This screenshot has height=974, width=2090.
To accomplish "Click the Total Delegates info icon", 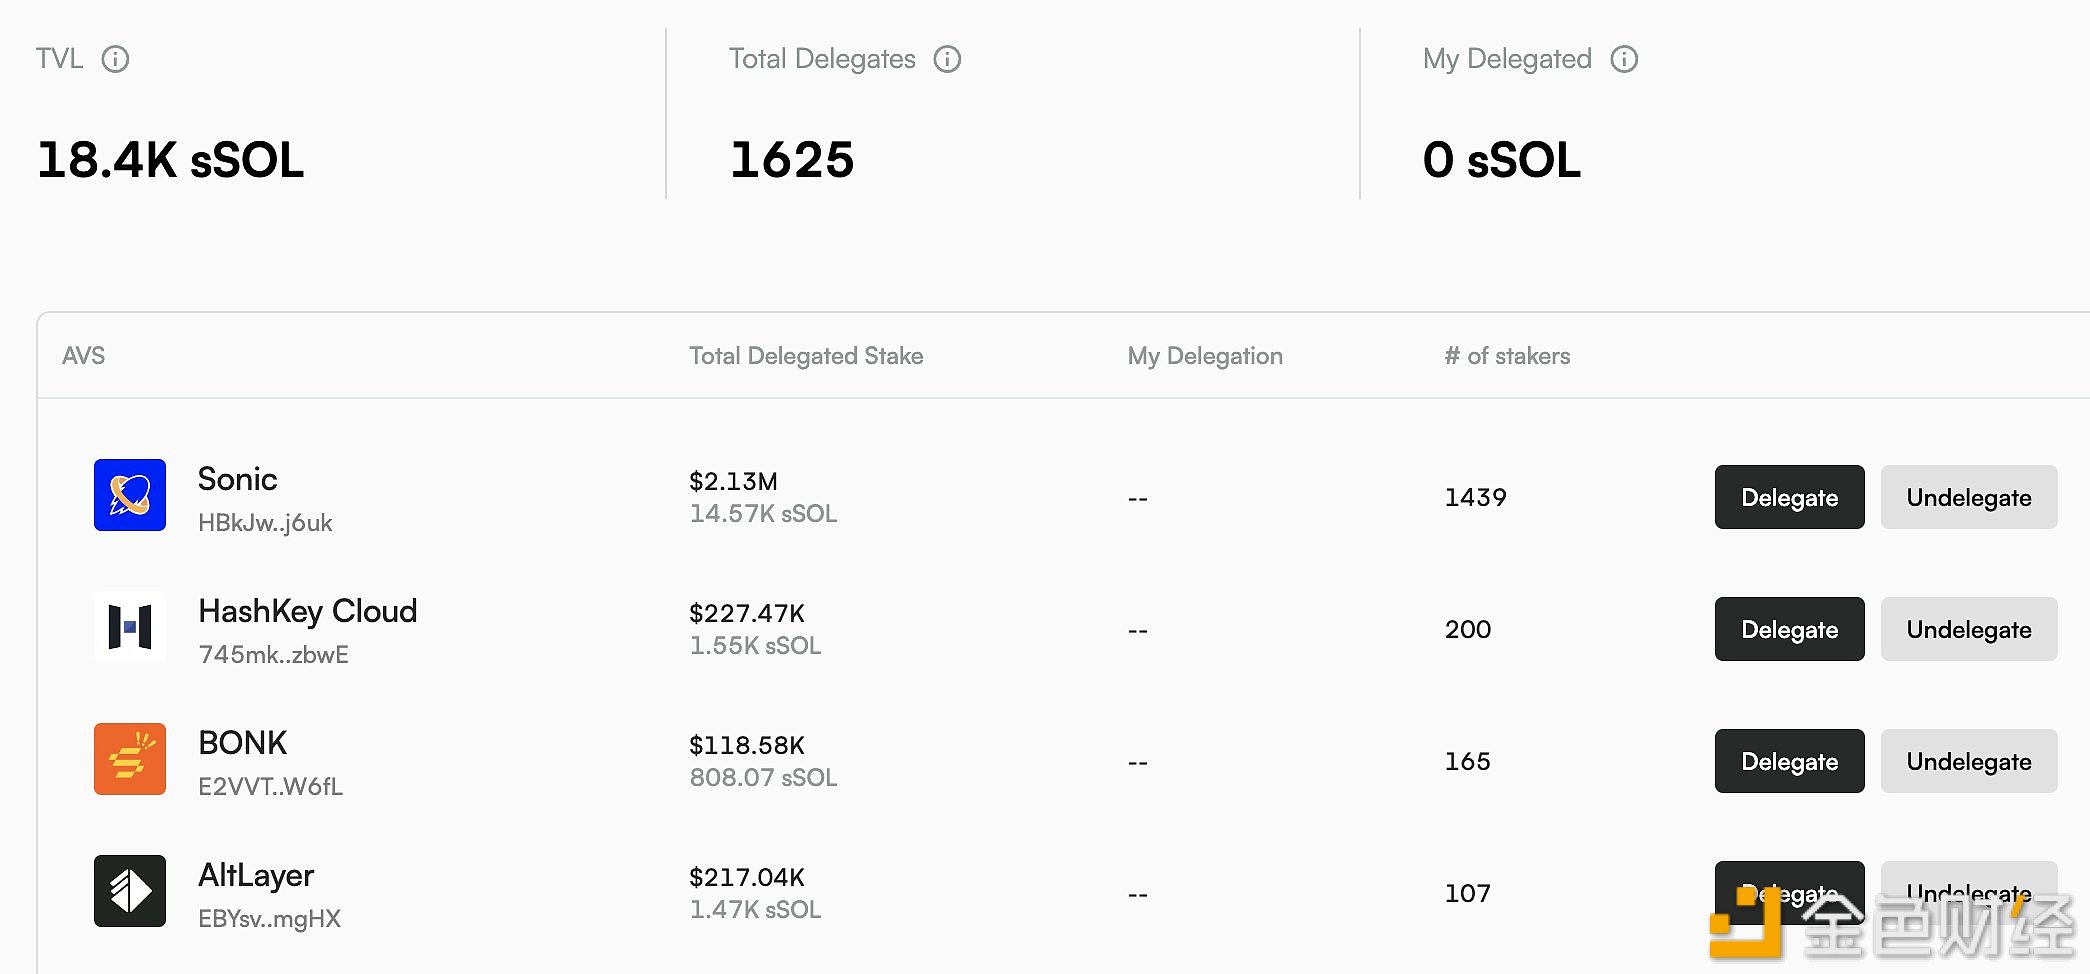I will [947, 60].
